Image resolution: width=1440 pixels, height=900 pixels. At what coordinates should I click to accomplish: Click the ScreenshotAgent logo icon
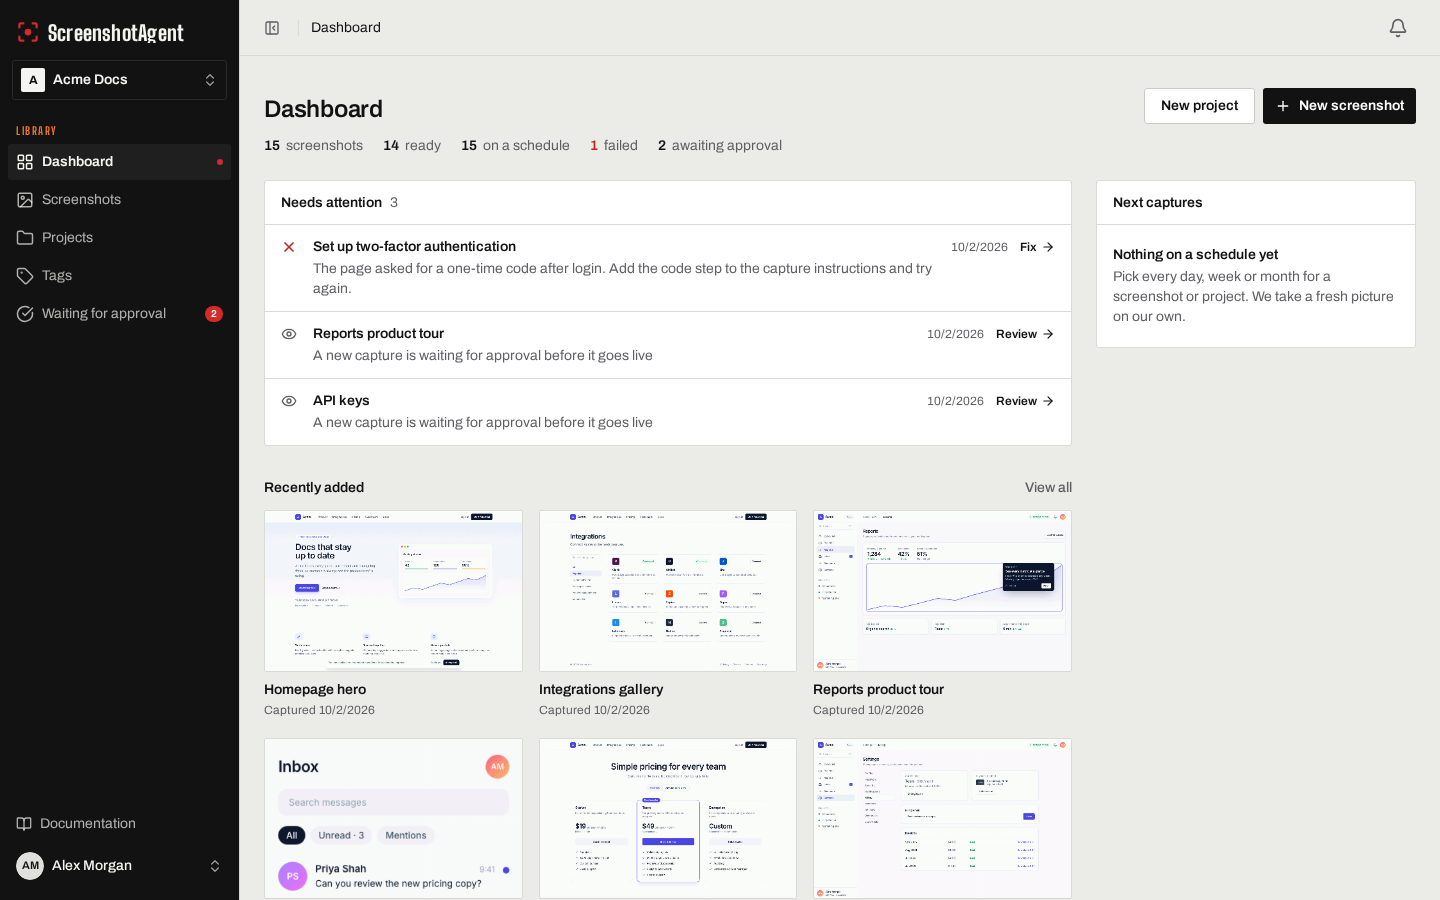click(28, 32)
